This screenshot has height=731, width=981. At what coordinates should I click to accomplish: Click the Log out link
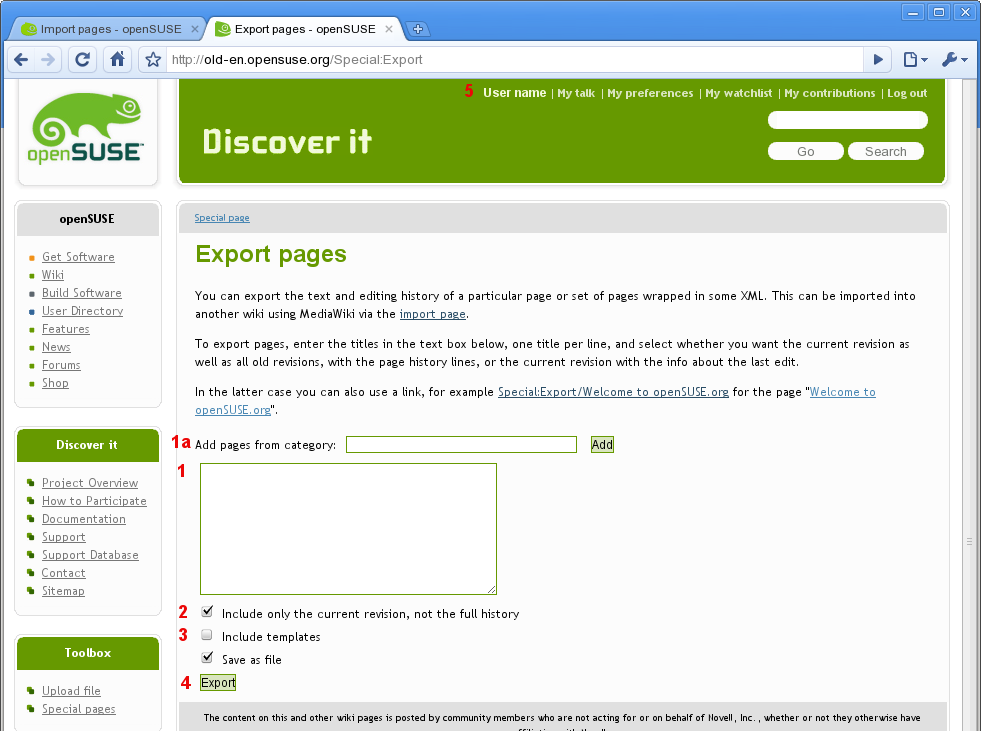point(907,93)
